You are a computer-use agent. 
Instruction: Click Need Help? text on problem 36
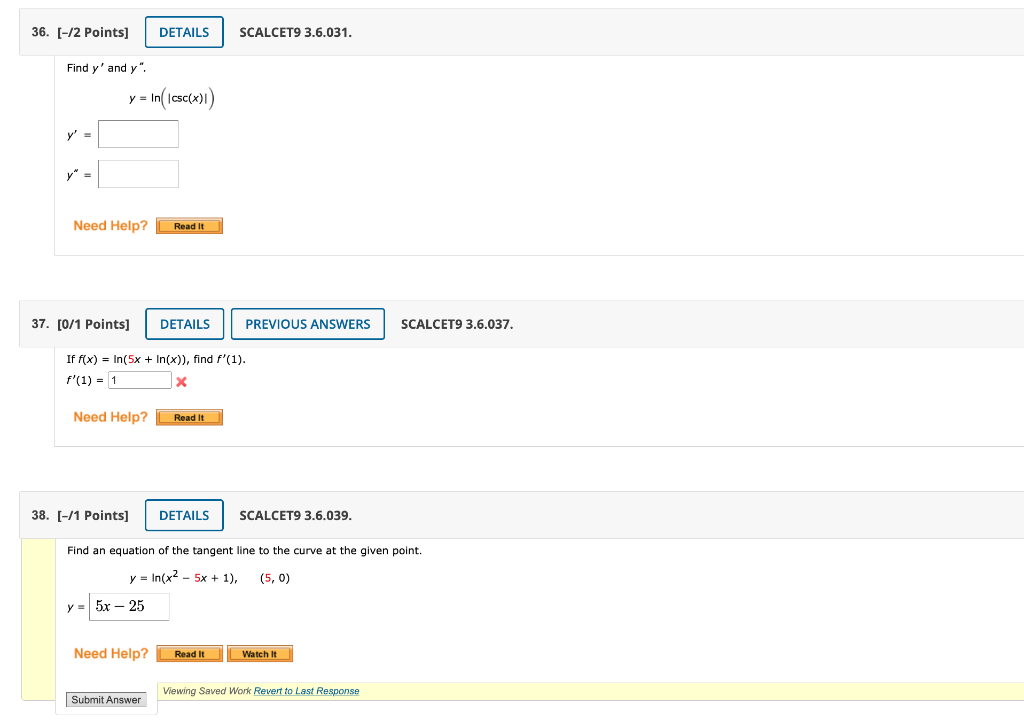click(110, 225)
